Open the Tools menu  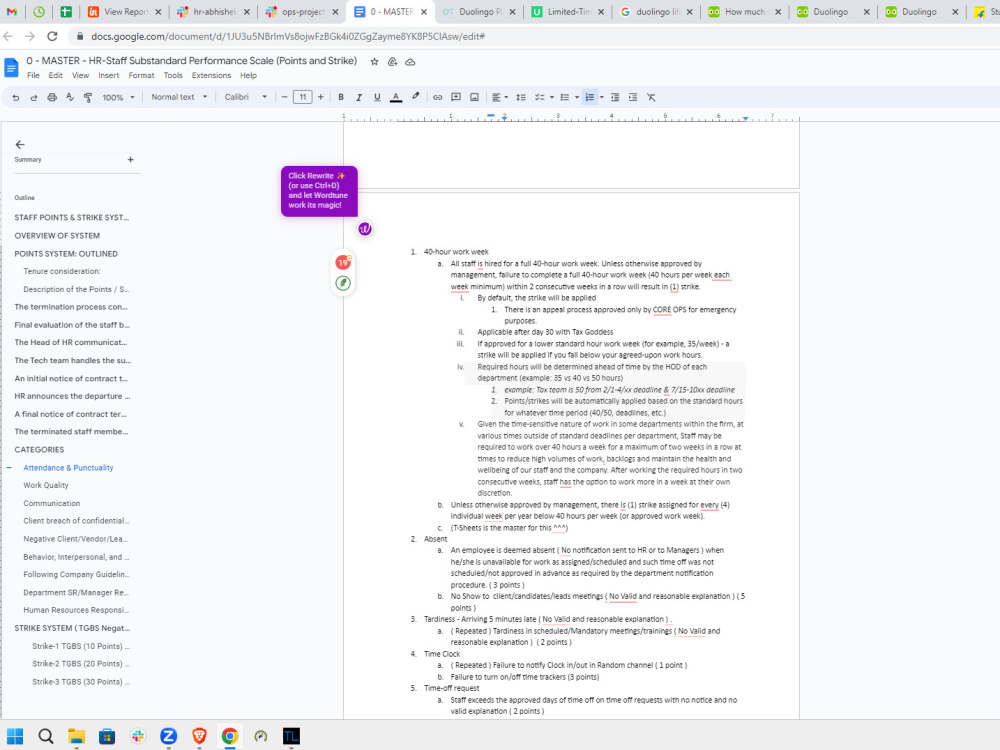[x=173, y=75]
